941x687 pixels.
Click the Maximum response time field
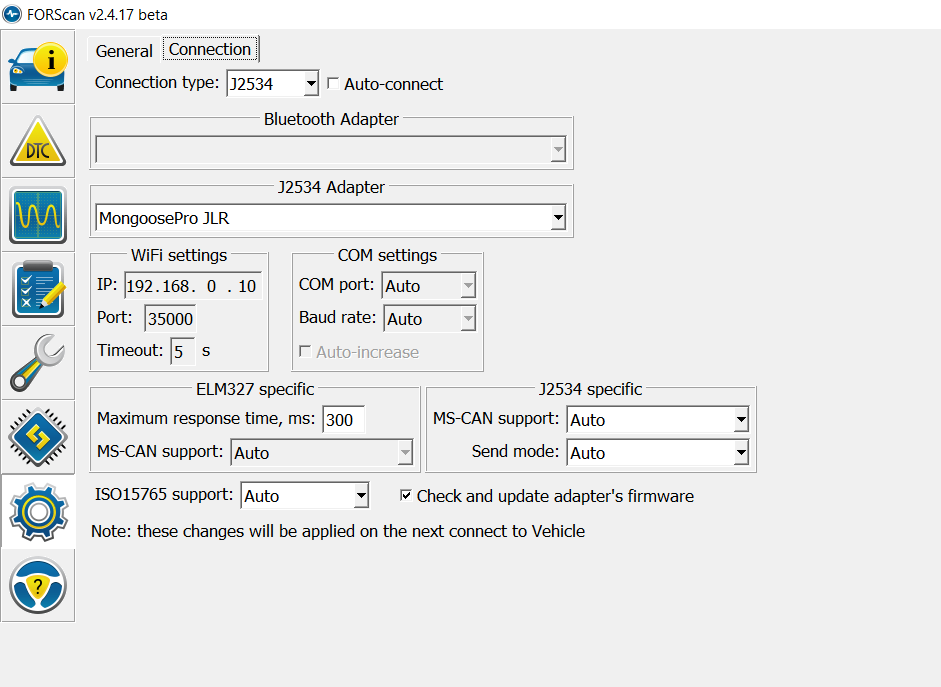pyautogui.click(x=343, y=420)
